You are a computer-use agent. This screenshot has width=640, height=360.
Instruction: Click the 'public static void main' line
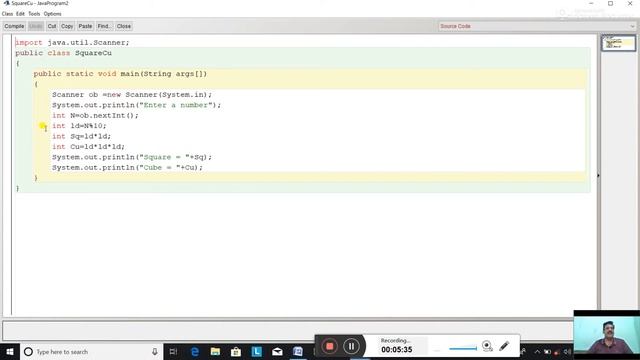tap(120, 74)
